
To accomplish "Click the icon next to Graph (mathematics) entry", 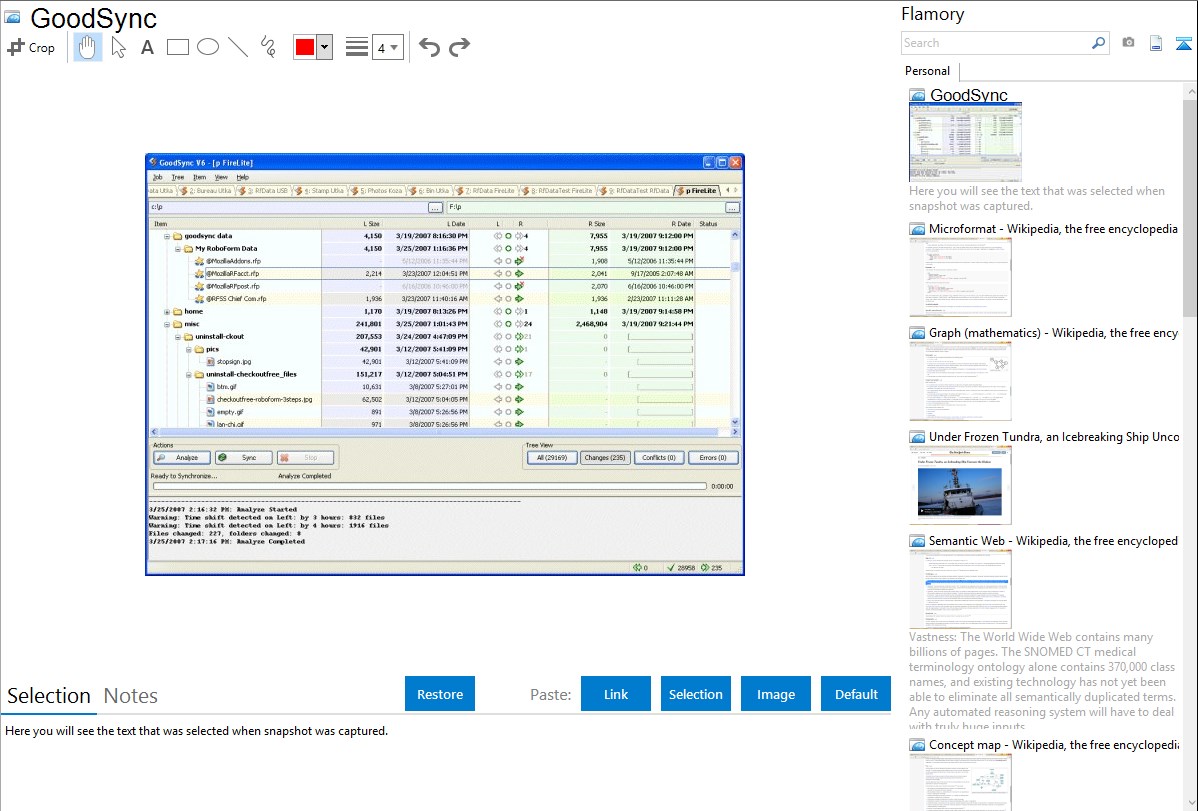I will point(917,333).
